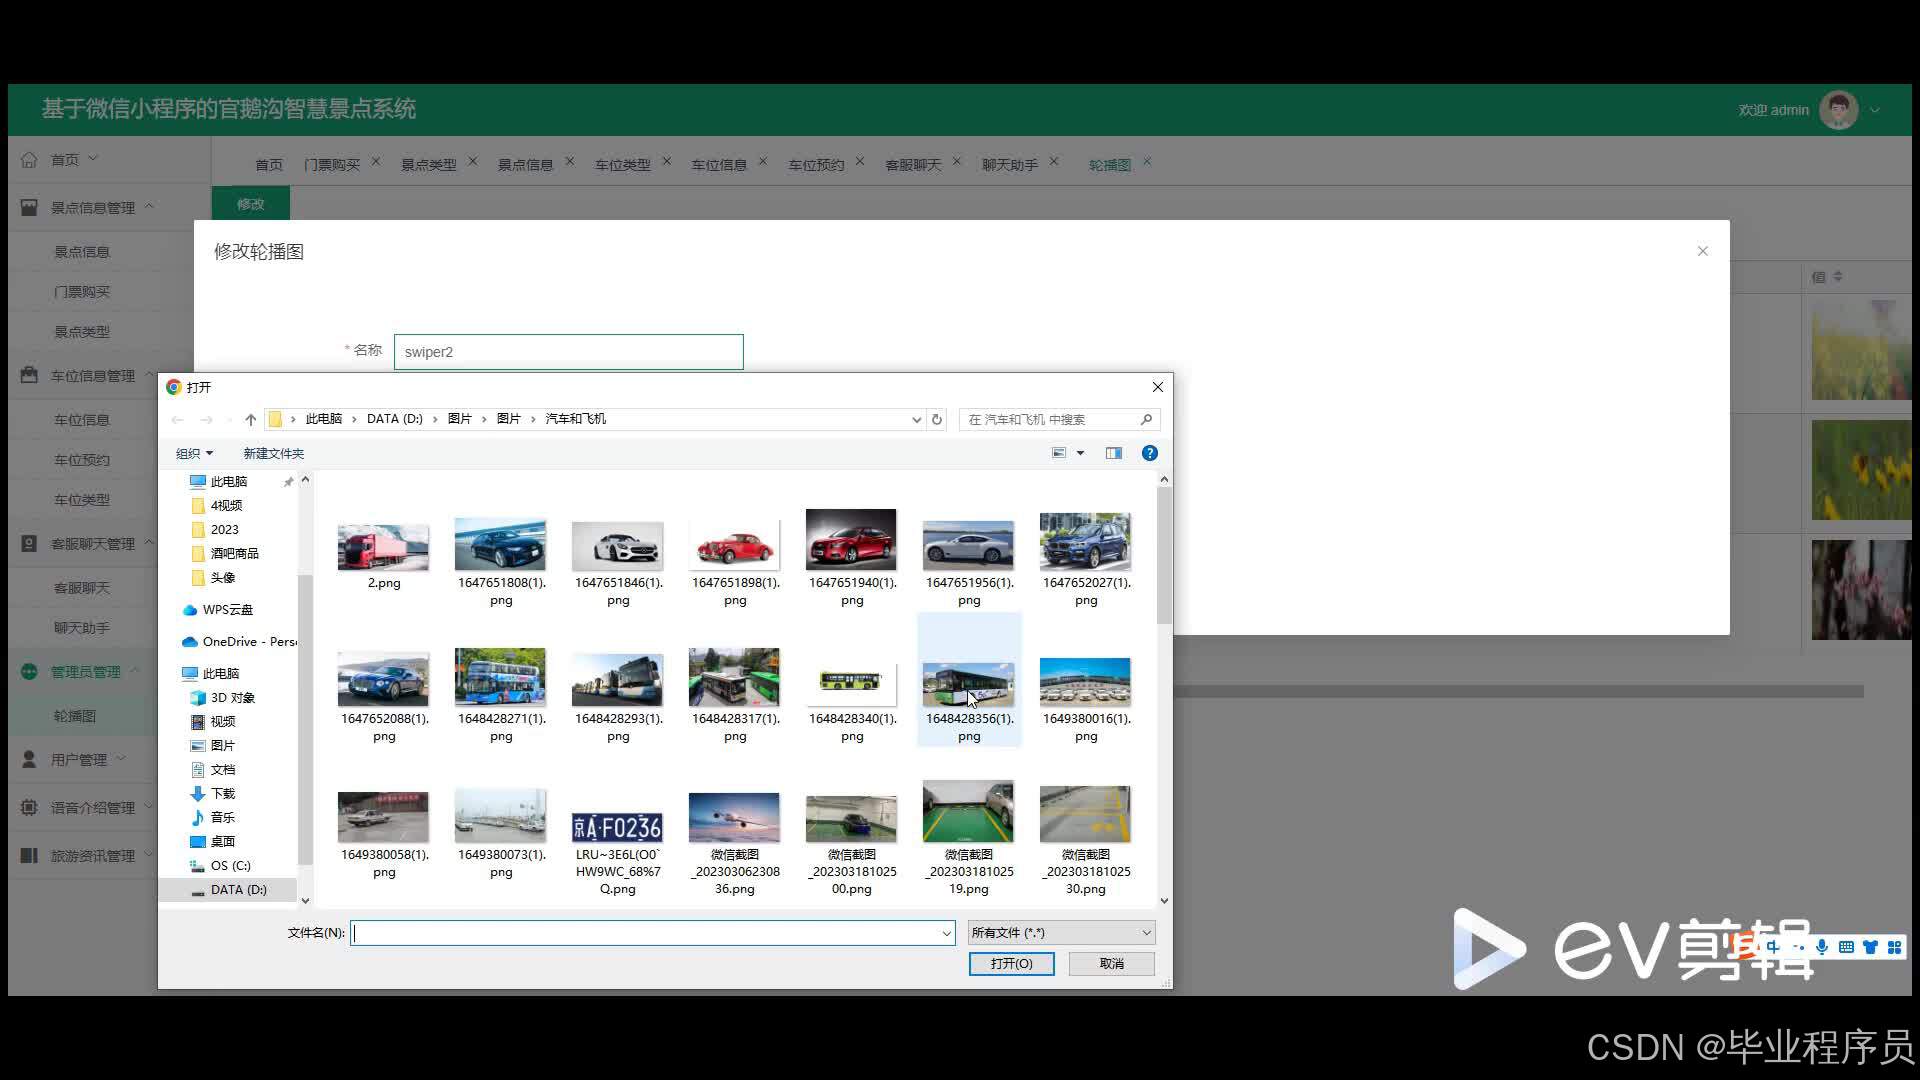The height and width of the screenshot is (1080, 1920).
Task: Expand the 组织 dropdown menu
Action: [194, 454]
